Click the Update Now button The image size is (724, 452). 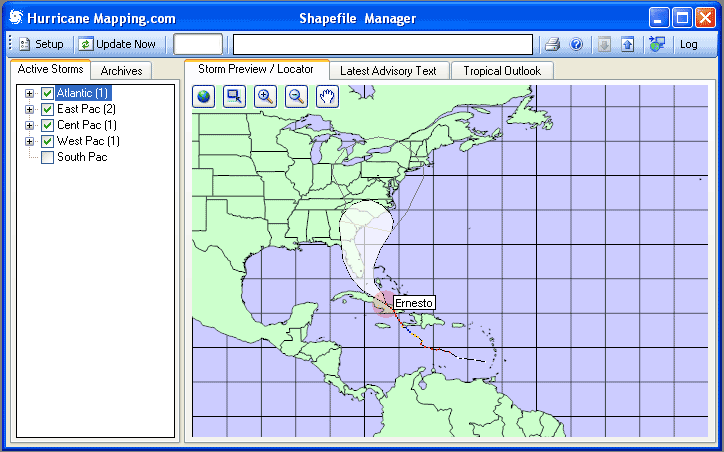[117, 44]
